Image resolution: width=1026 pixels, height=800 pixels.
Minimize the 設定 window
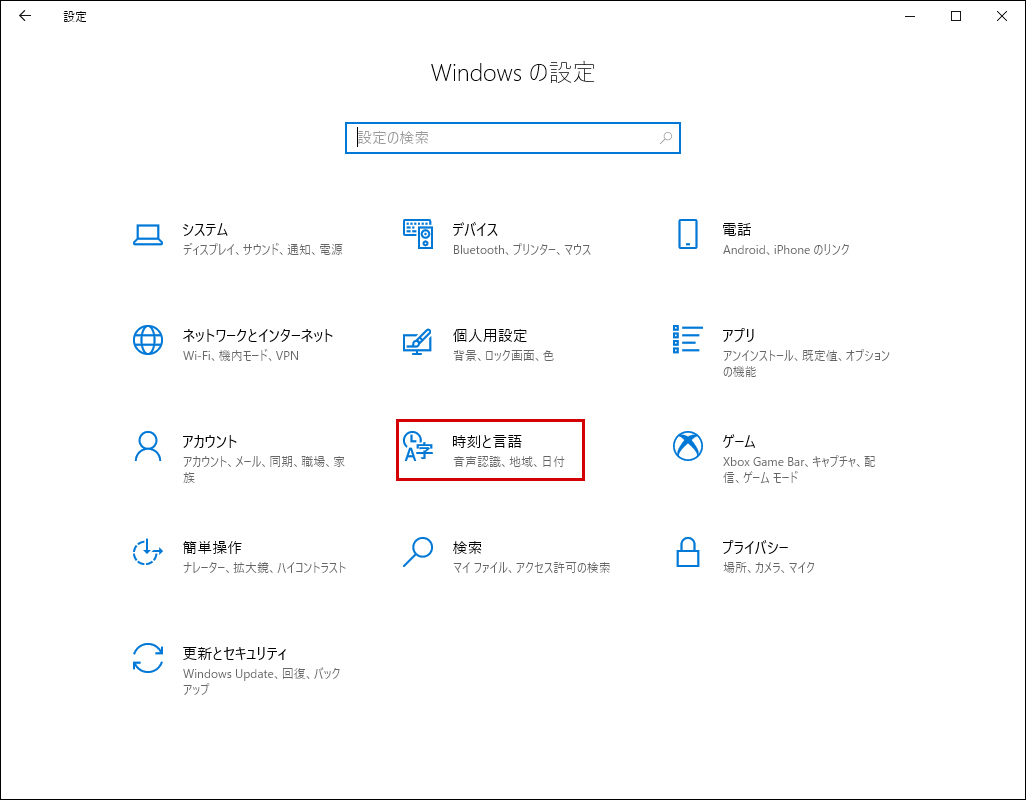point(910,16)
